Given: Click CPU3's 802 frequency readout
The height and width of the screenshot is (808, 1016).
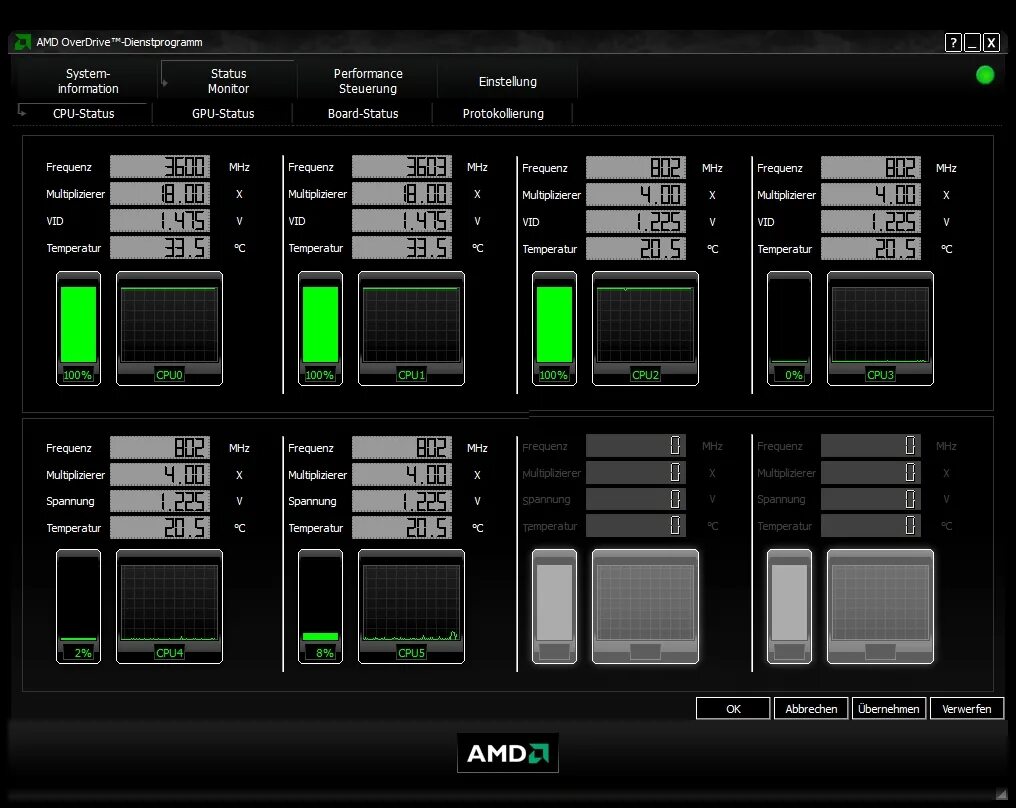Looking at the screenshot, I should [871, 168].
